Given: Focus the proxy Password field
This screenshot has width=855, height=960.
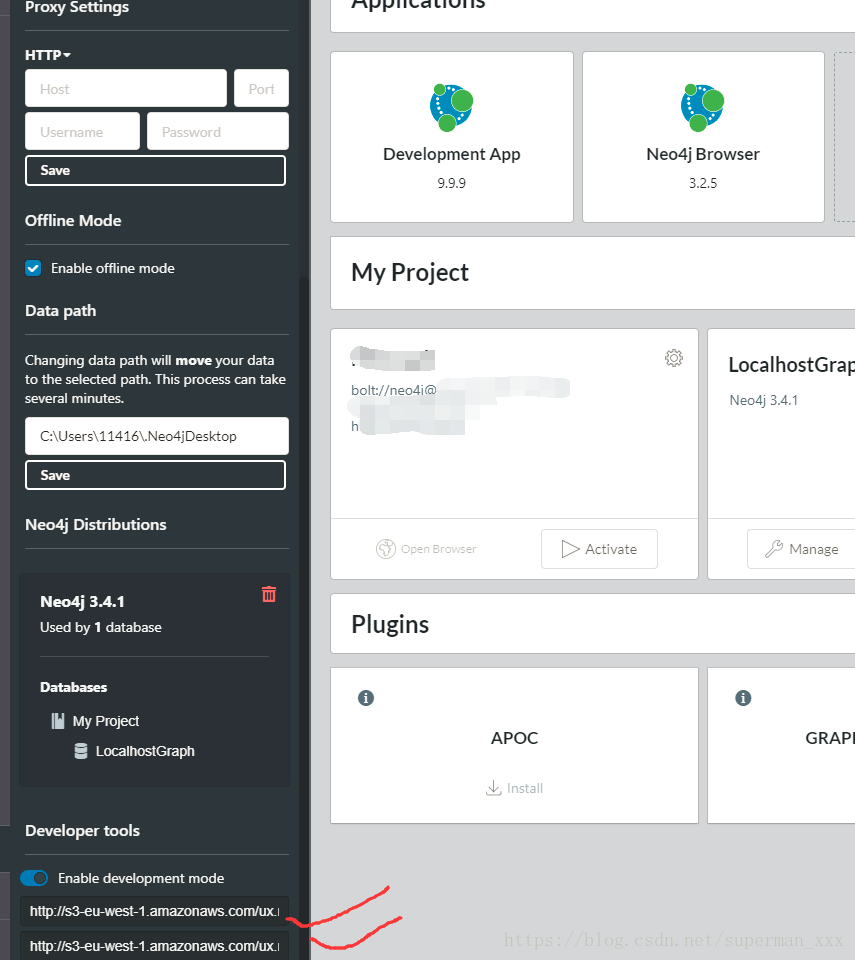Looking at the screenshot, I should coord(218,132).
